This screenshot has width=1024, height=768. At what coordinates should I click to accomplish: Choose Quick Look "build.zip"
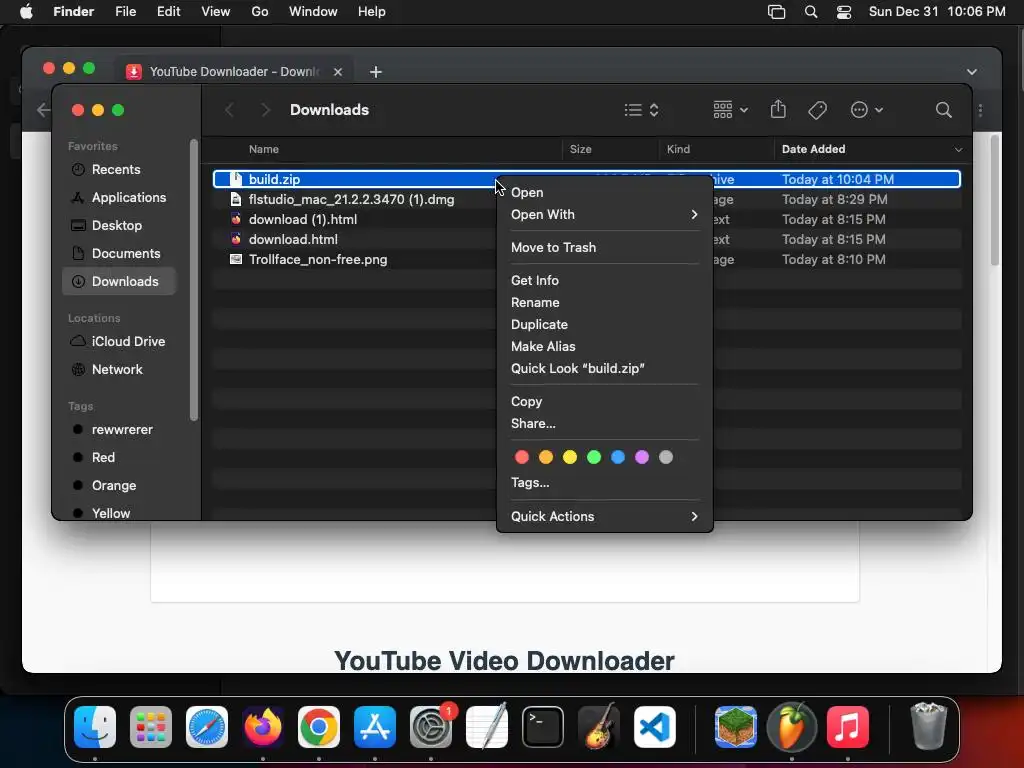(x=604, y=368)
